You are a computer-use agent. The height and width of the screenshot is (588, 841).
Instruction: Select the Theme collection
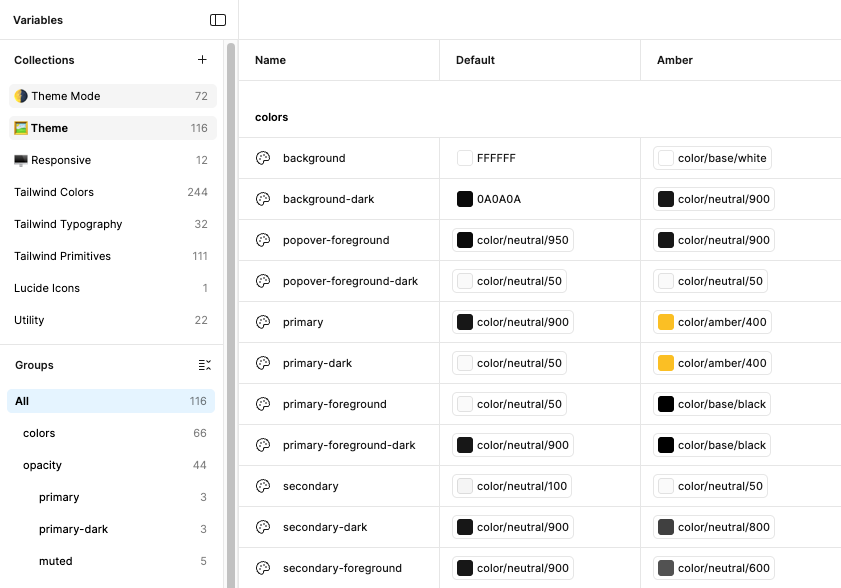point(50,128)
